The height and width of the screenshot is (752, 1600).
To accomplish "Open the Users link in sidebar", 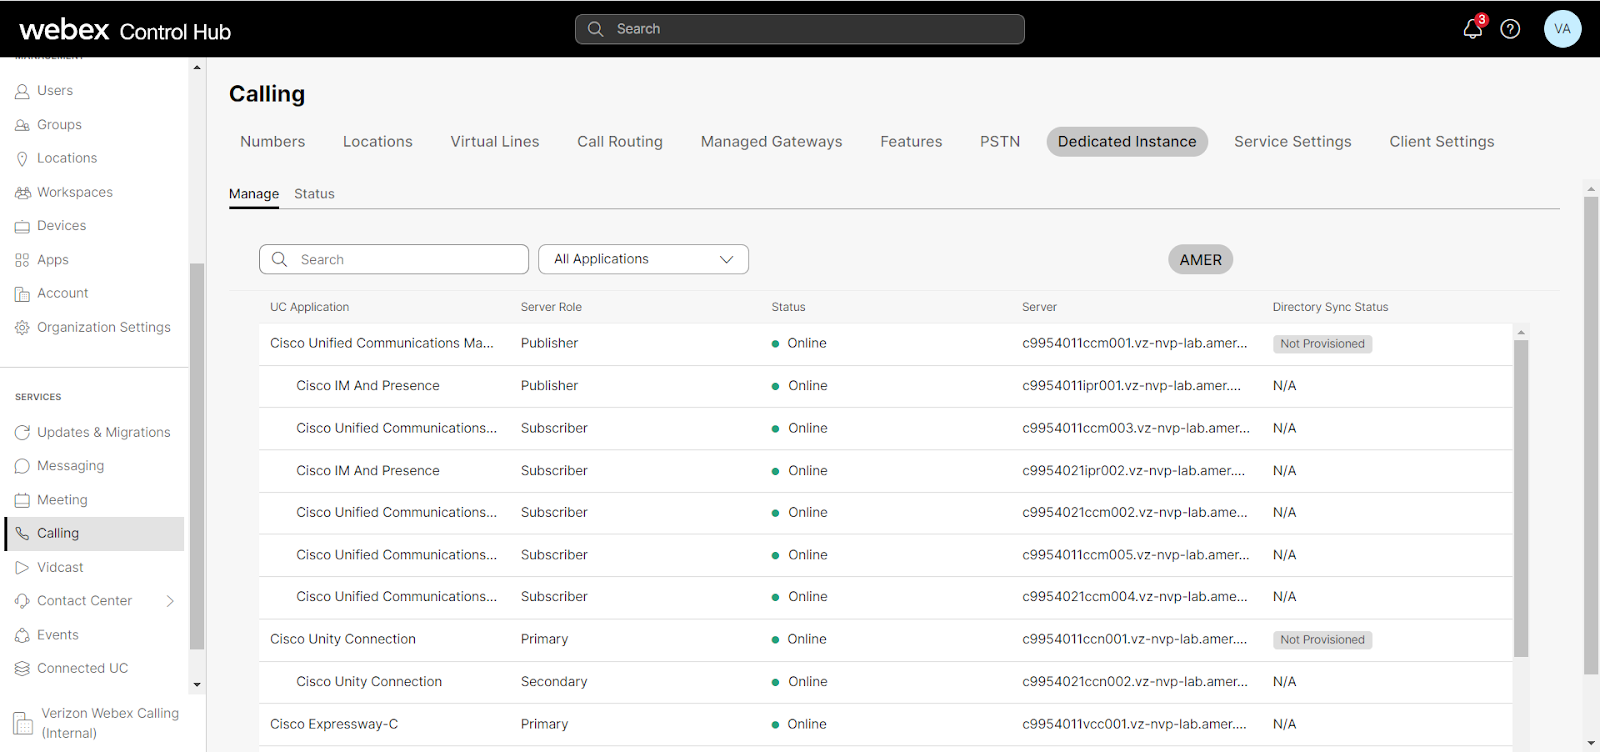I will [55, 91].
